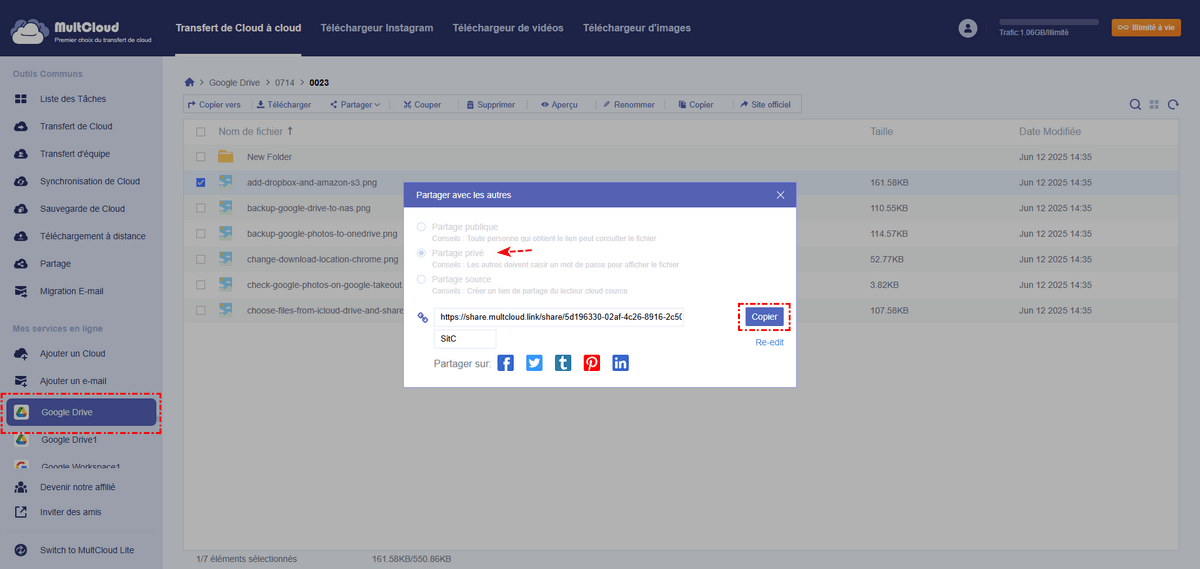Image resolution: width=1200 pixels, height=569 pixels.
Task: Share on Facebook
Action: 505,363
